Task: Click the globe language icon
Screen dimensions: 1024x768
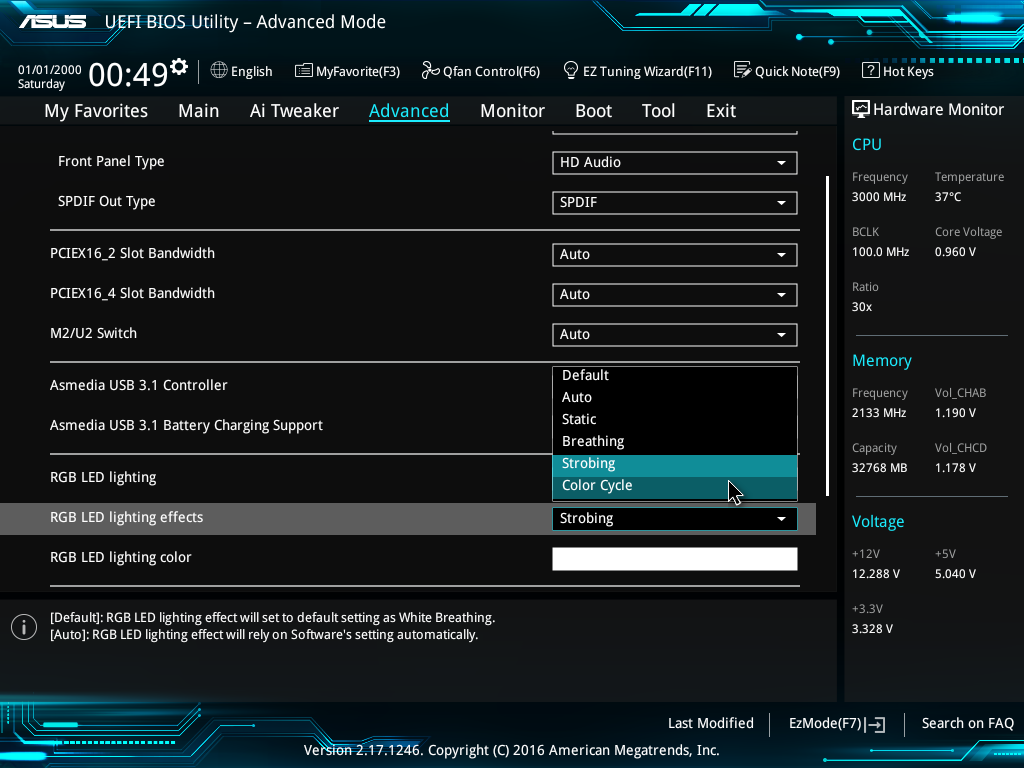Action: tap(219, 71)
